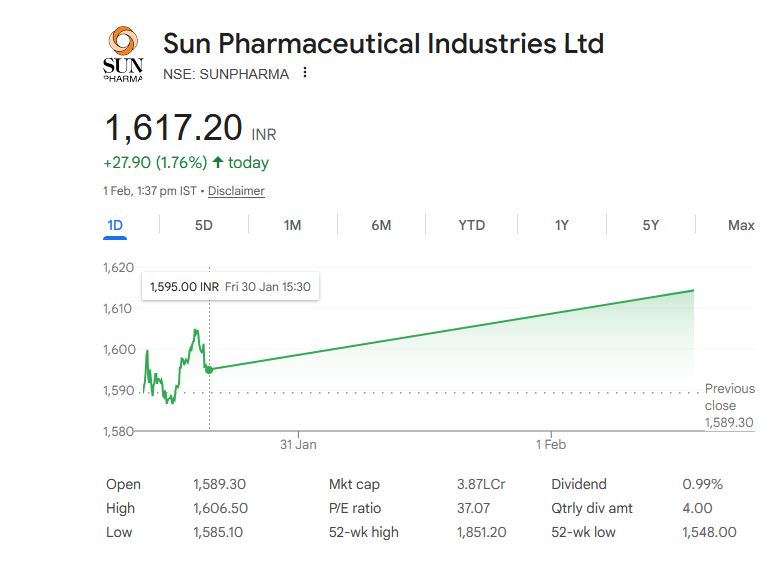Click the green data point marker on chart
The image size is (774, 580).
[208, 369]
